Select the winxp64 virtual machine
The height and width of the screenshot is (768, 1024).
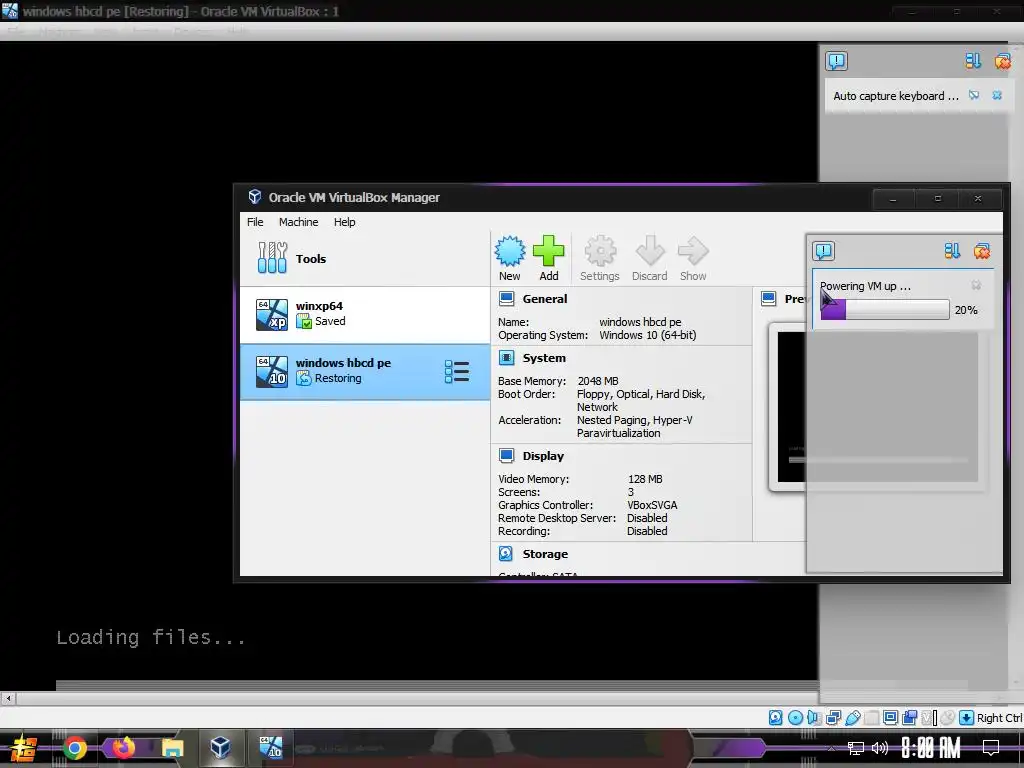tap(364, 314)
